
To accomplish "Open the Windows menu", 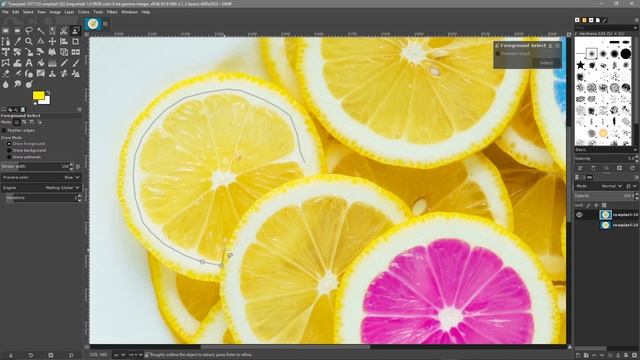I will (129, 12).
